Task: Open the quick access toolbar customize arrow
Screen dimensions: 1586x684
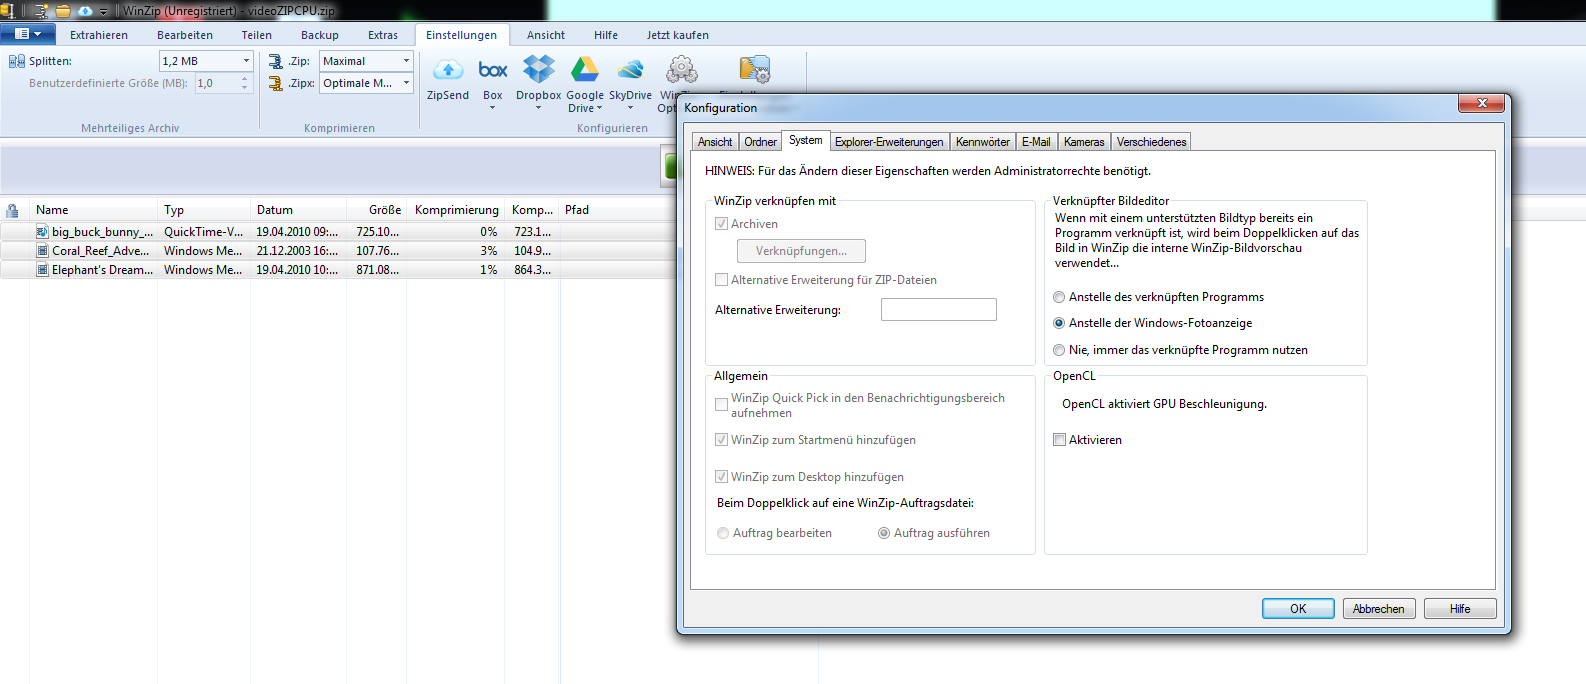Action: pyautogui.click(x=103, y=12)
